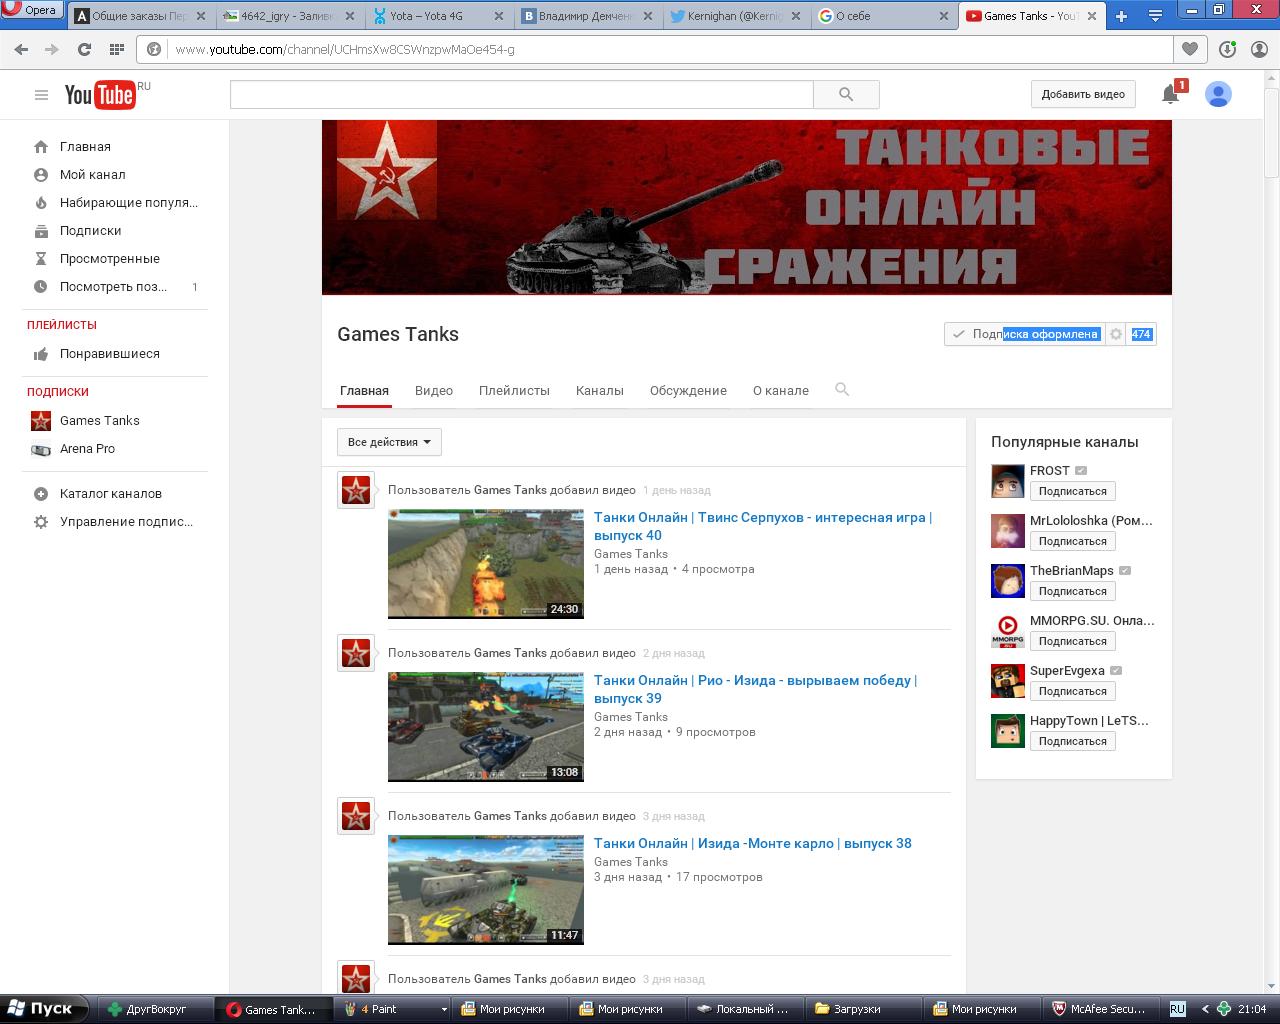This screenshot has height=1024, width=1280.
Task: Subscribe to MMORPG.SU channel
Action: (1072, 641)
